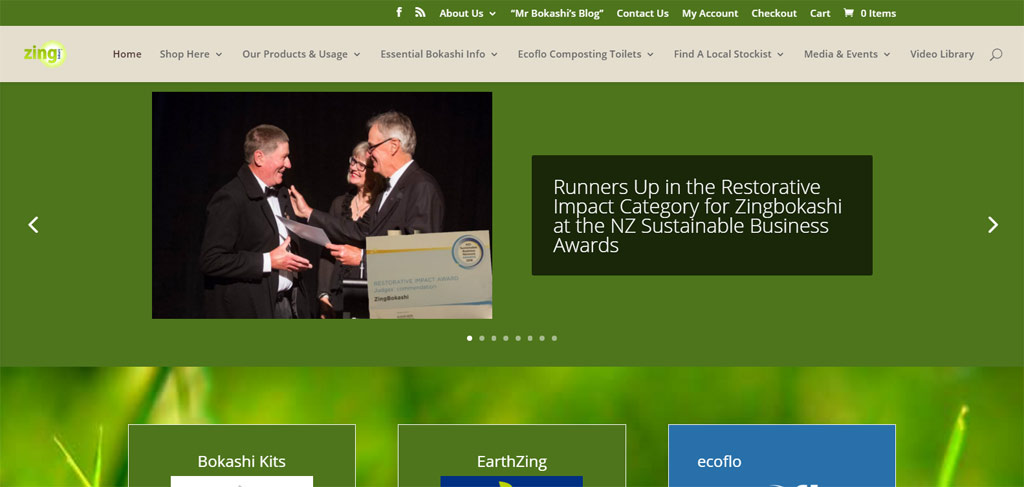The image size is (1024, 487).
Task: Select the fifth slider dot
Action: tap(518, 338)
